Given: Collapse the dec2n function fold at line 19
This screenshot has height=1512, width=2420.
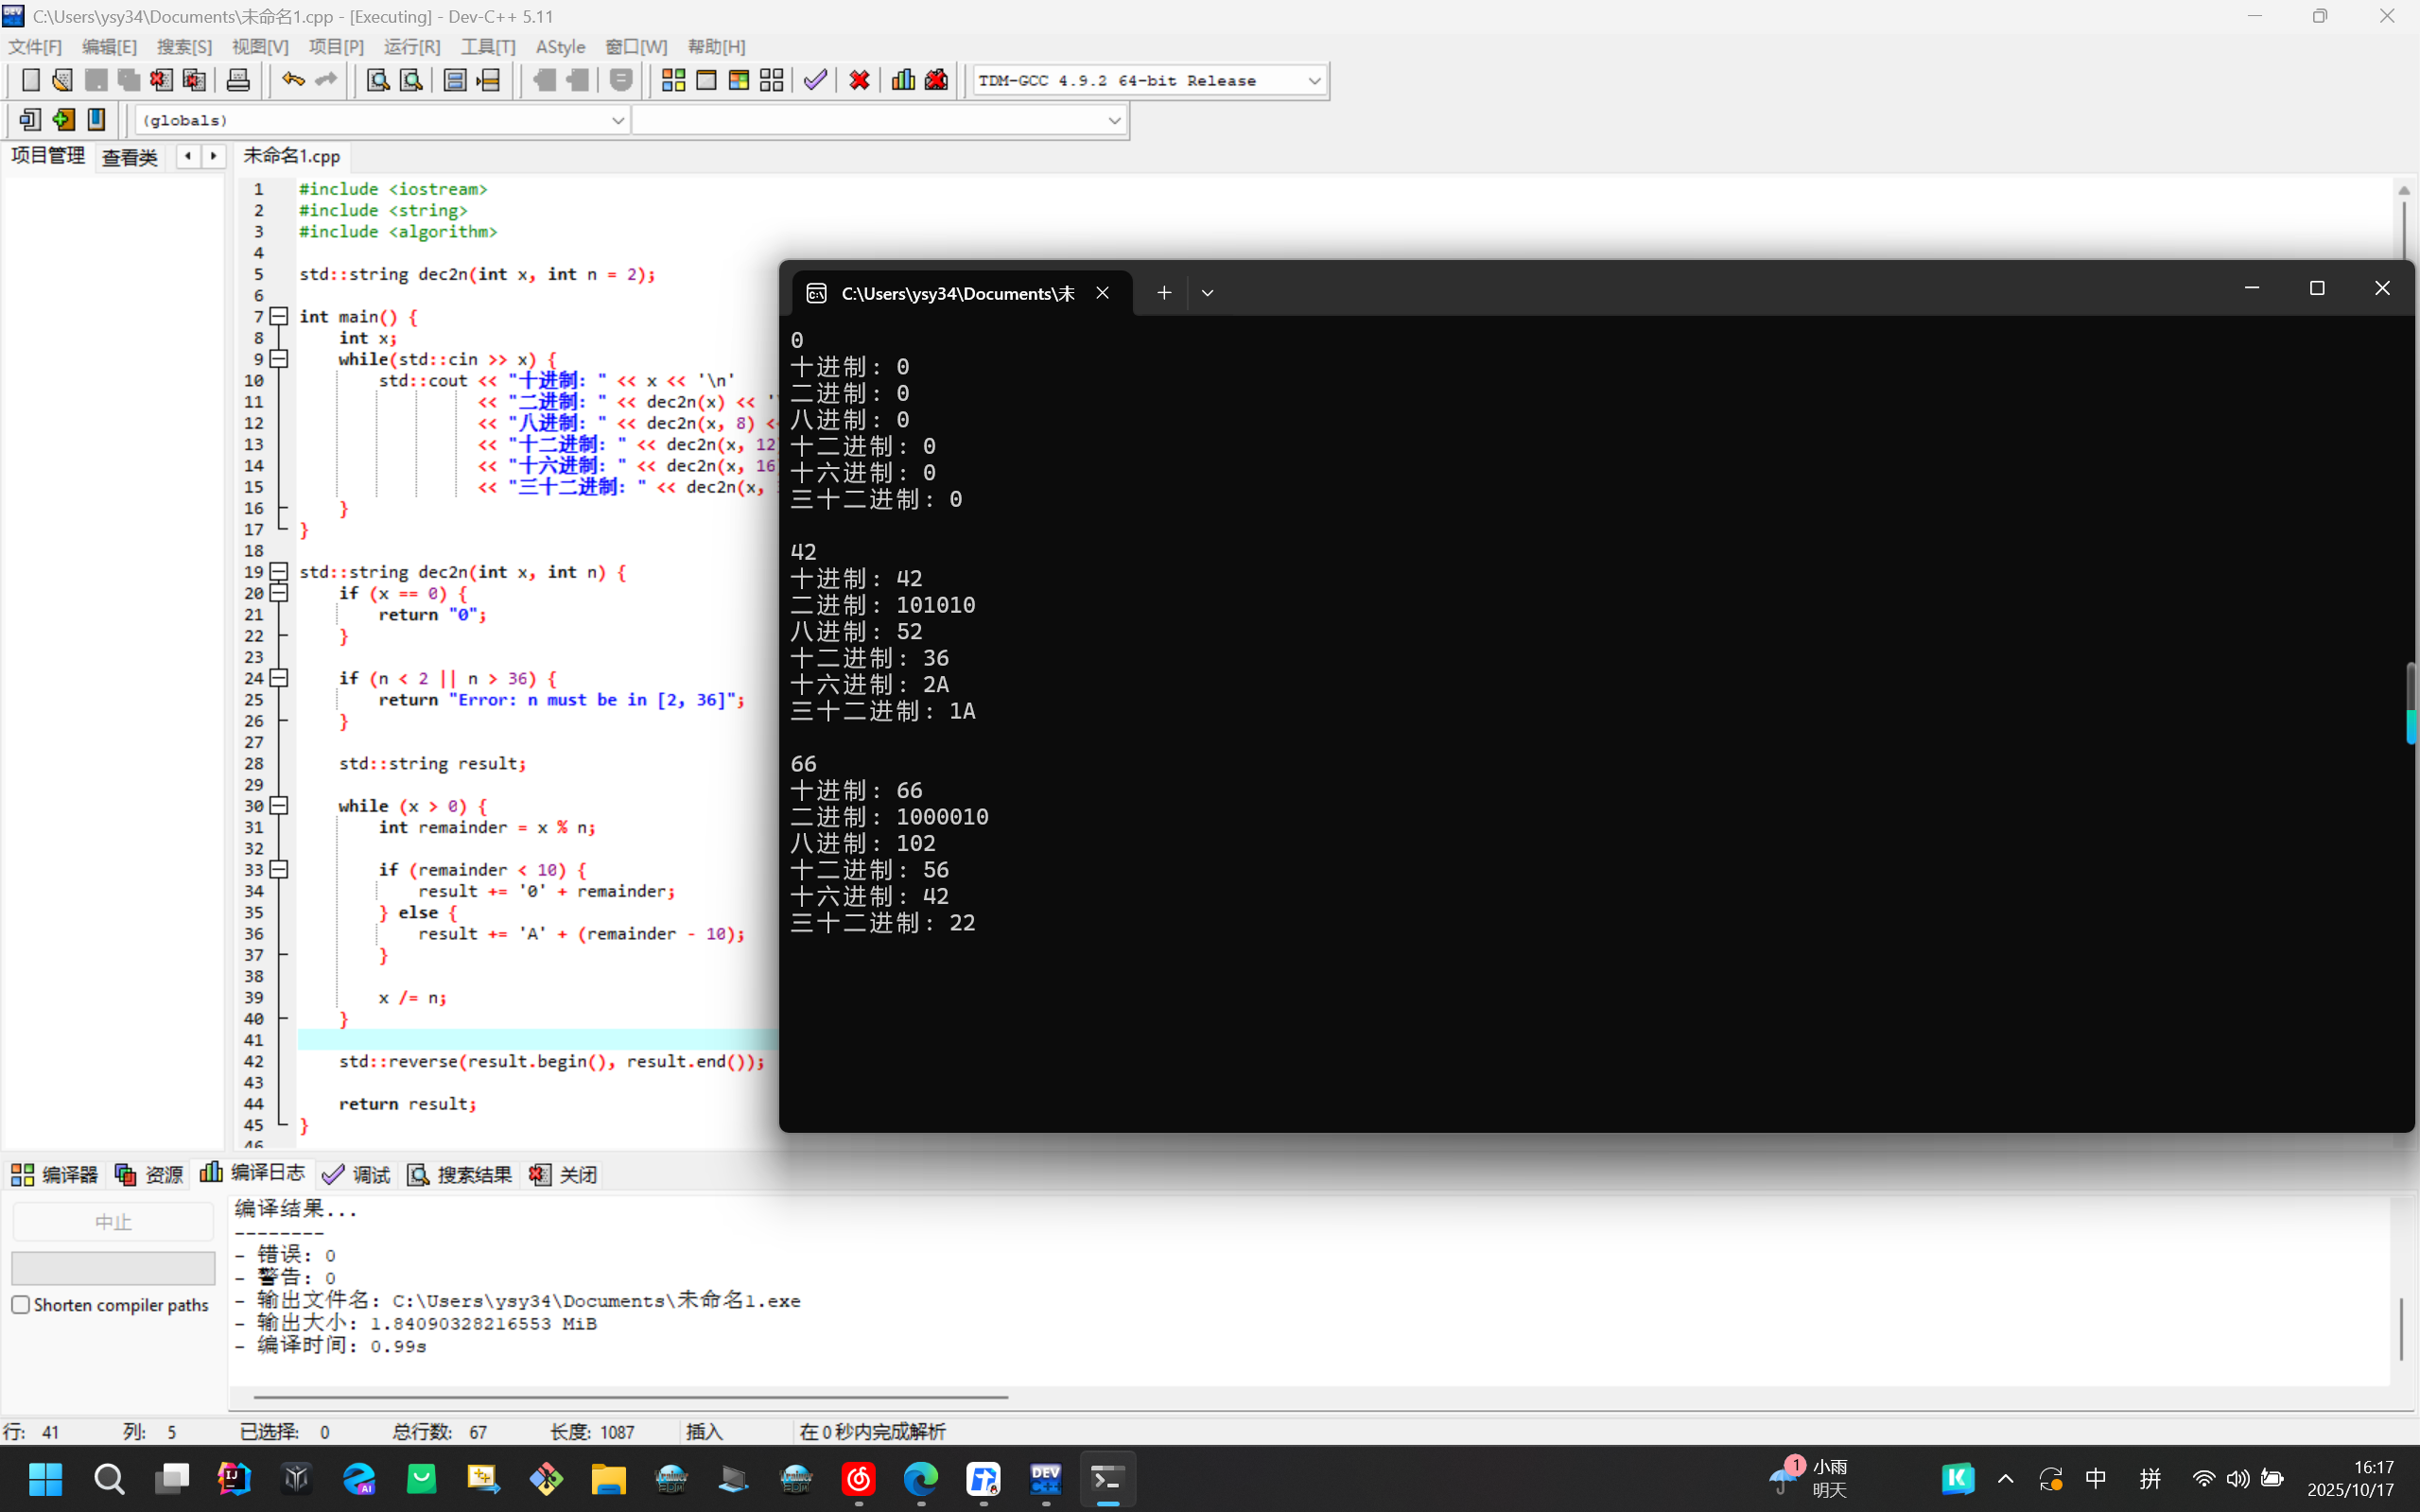Looking at the screenshot, I should coord(279,572).
